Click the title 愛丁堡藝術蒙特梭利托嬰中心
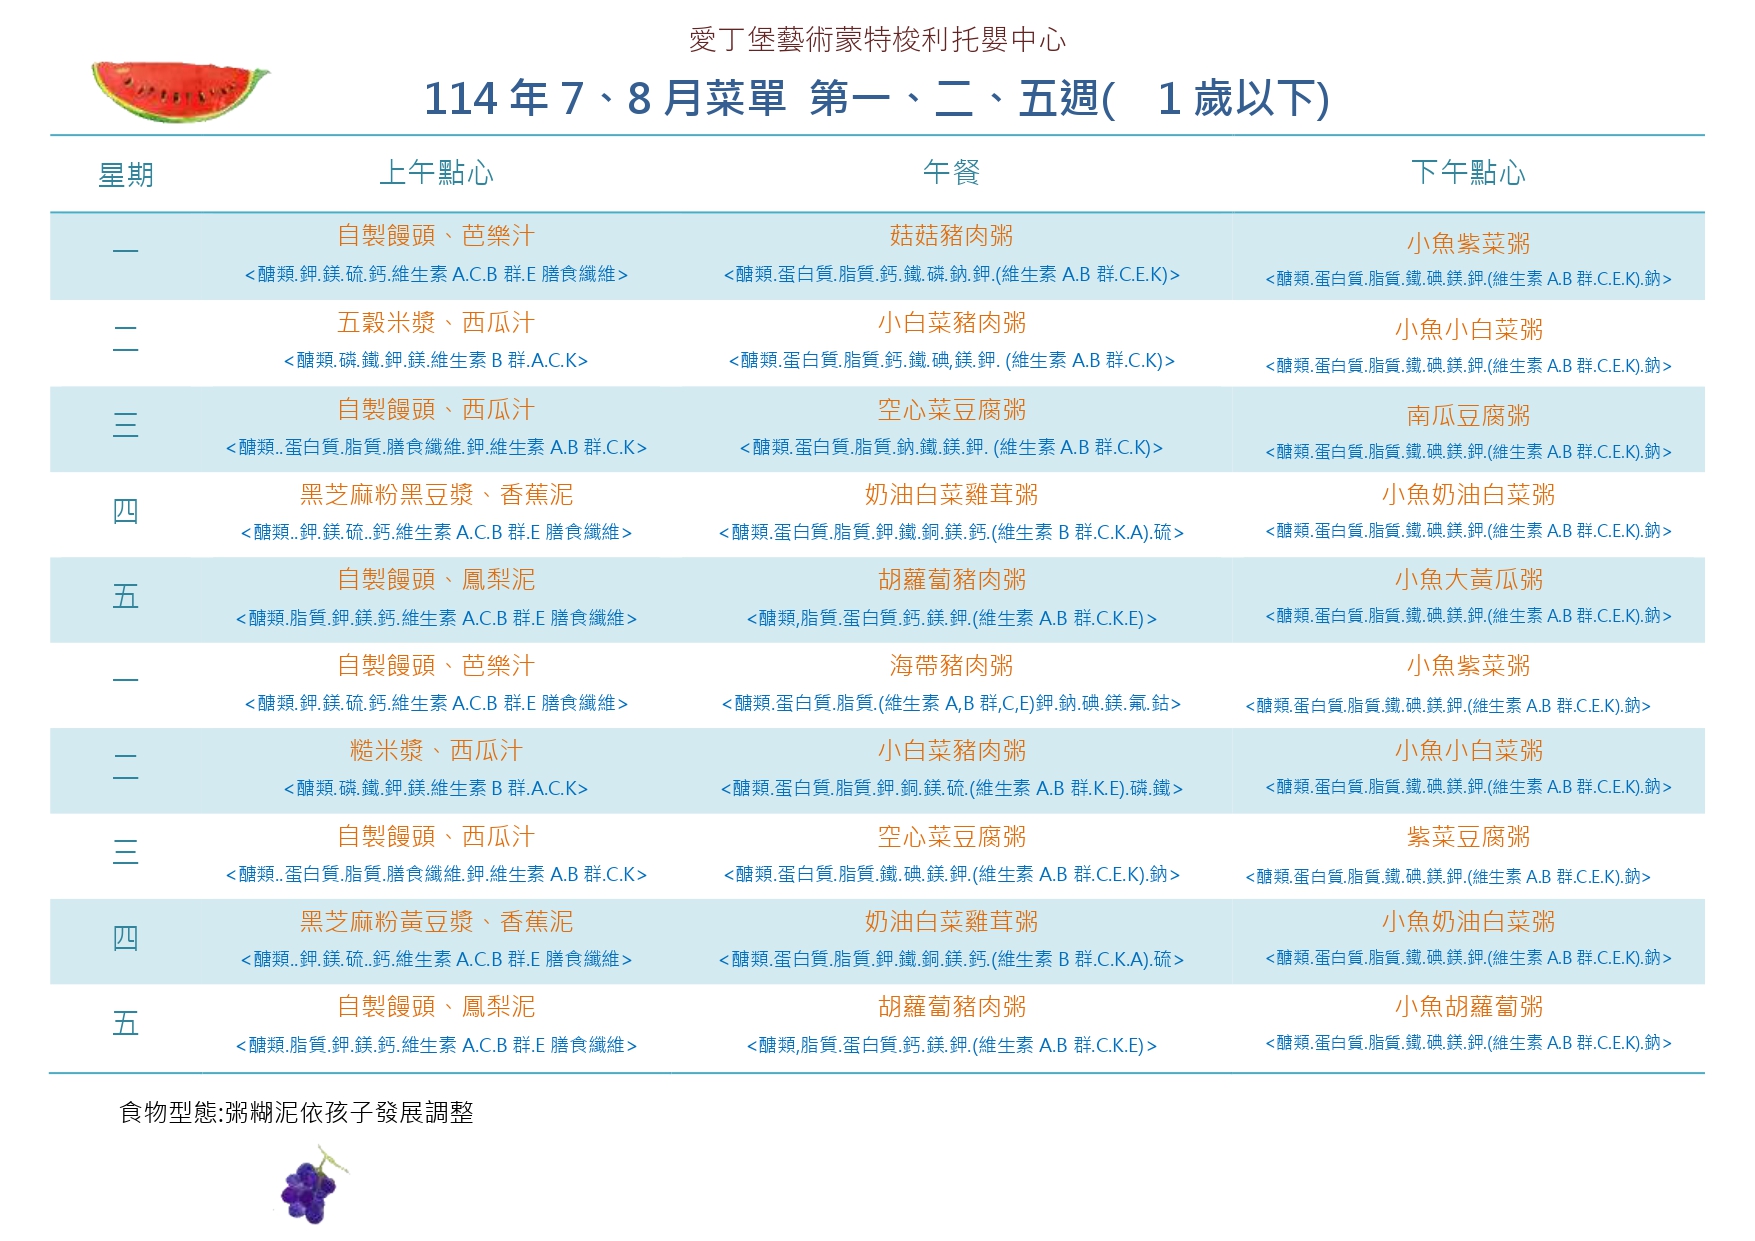 coord(877,40)
